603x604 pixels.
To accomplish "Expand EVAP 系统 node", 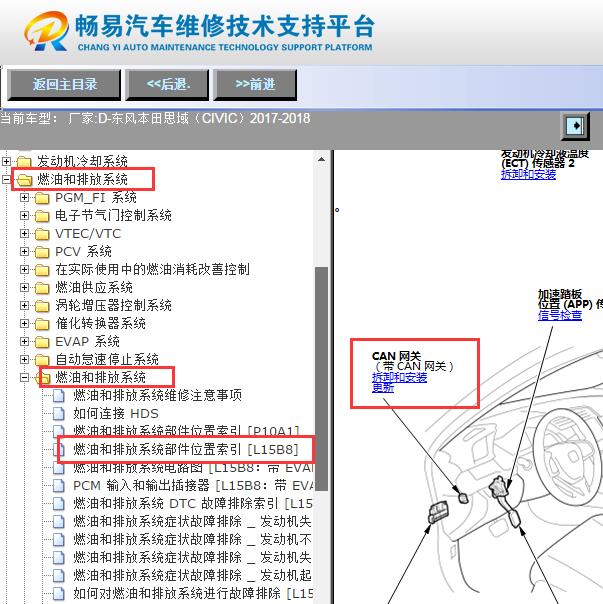I will 24,341.
